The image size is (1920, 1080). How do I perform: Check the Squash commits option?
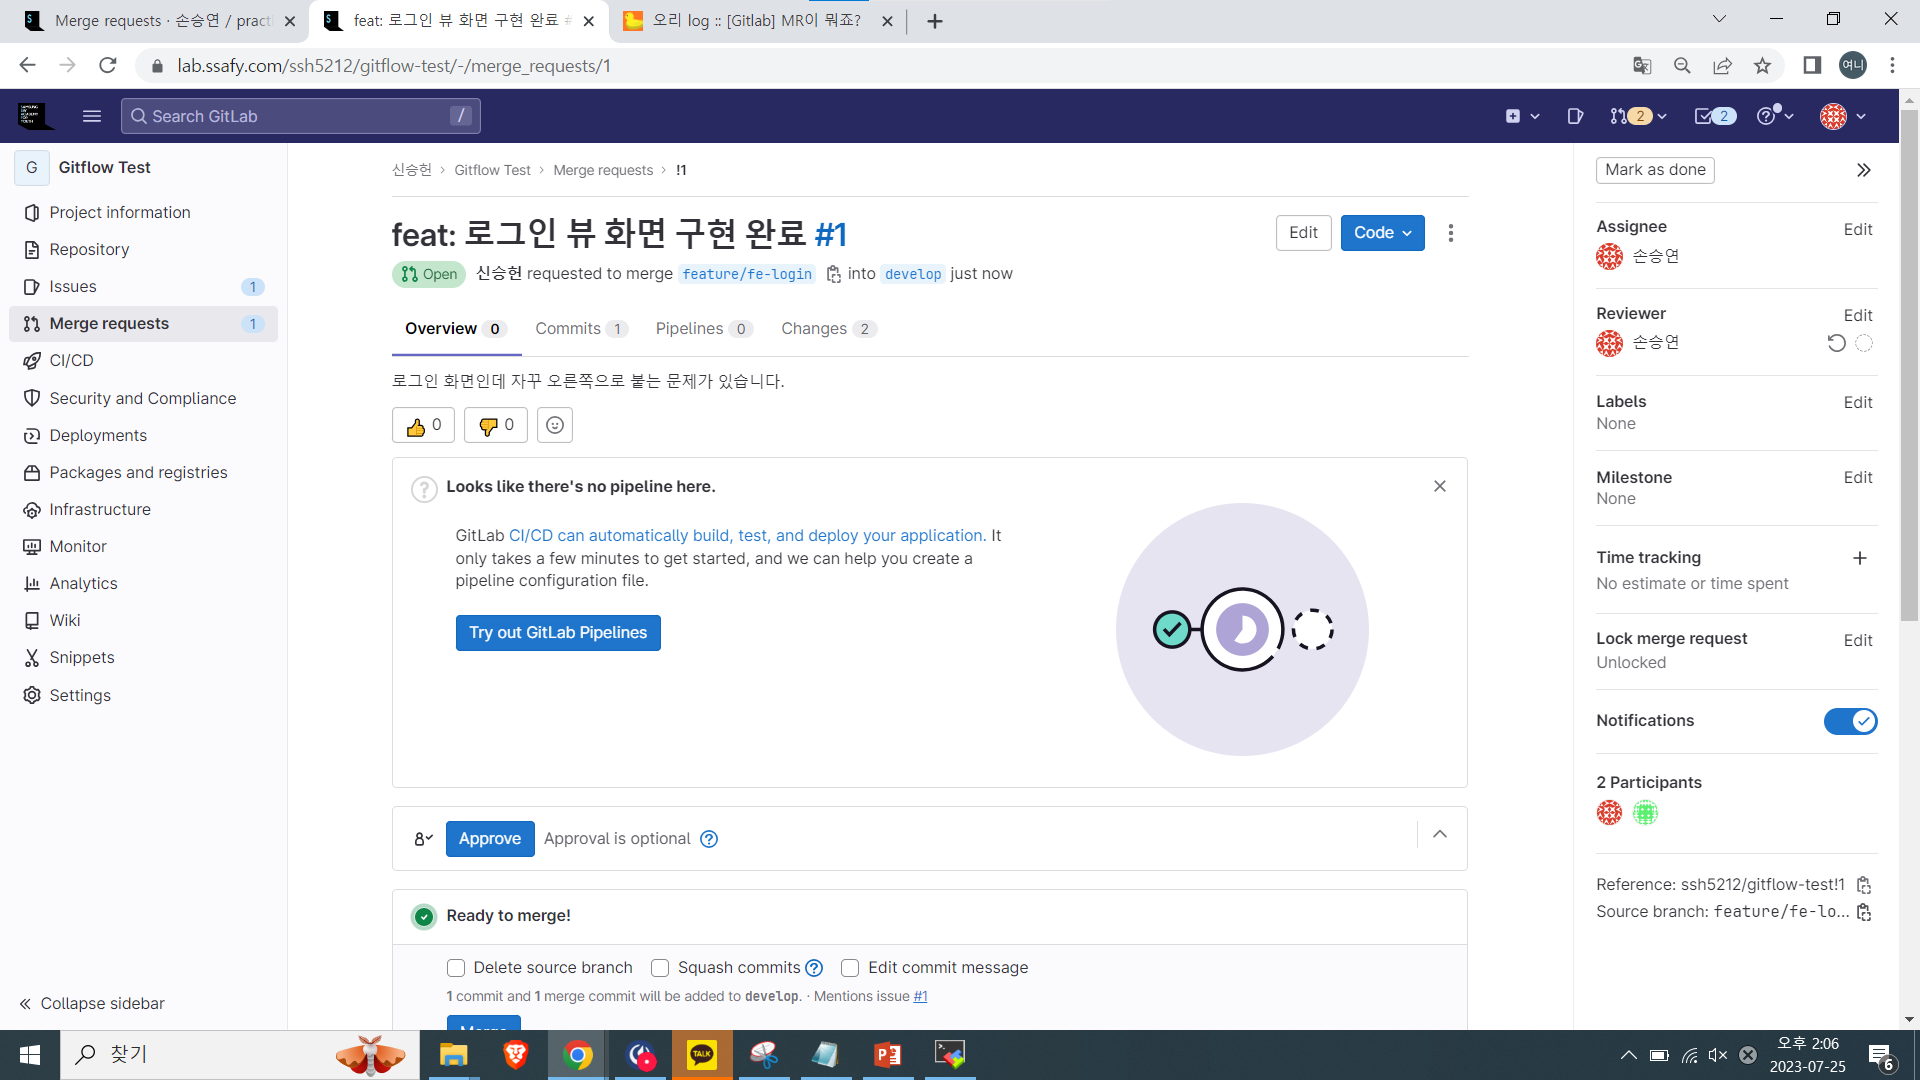[660, 968]
